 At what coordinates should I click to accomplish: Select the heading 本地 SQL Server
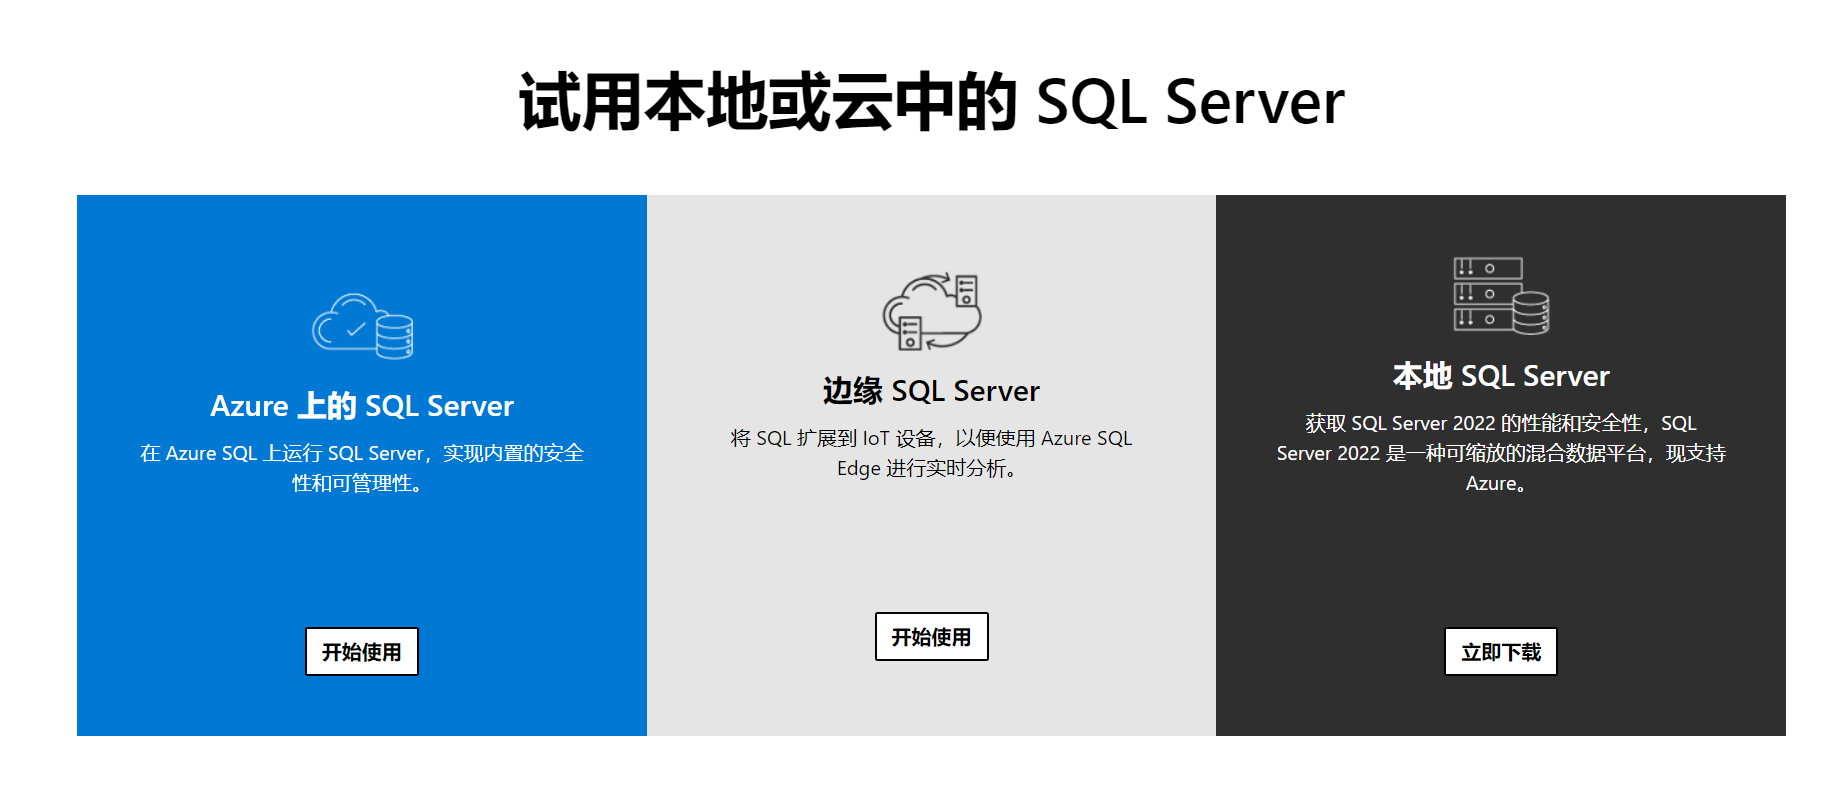[x=1501, y=376]
